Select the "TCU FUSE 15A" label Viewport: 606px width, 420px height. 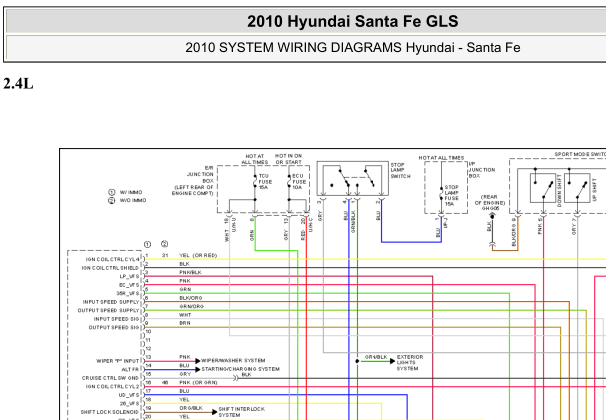pos(265,182)
